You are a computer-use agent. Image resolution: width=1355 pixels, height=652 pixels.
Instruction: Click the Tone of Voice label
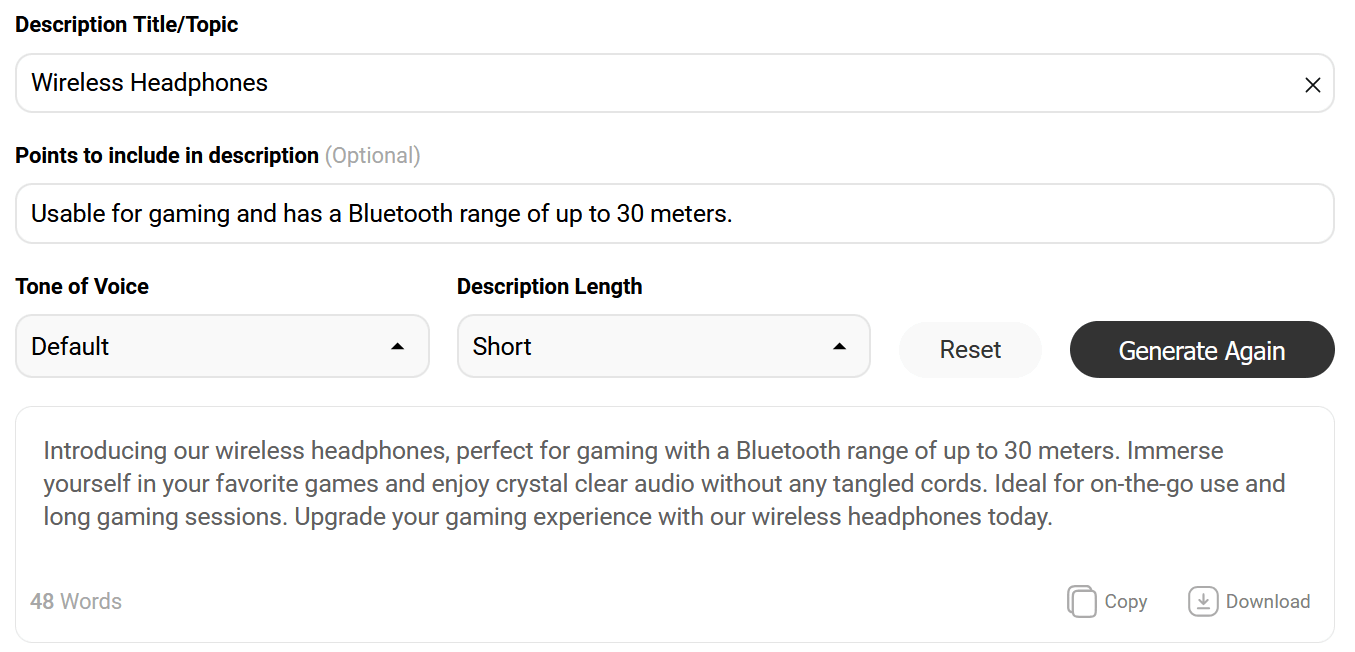click(x=82, y=286)
